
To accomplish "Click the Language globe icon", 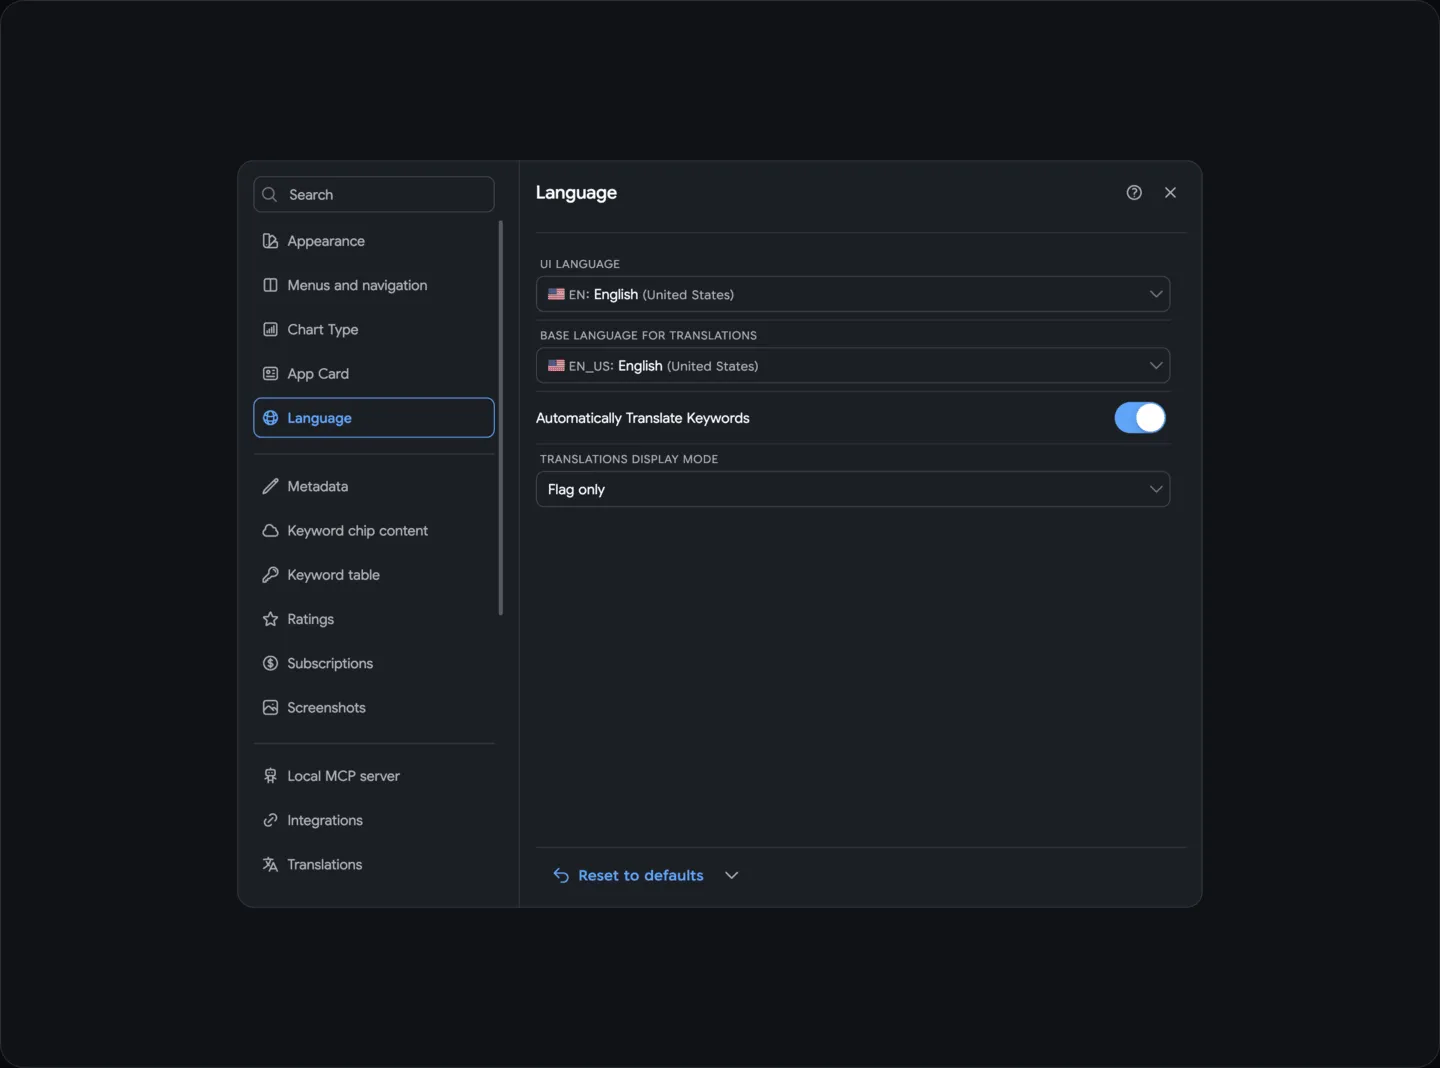I will (x=270, y=418).
